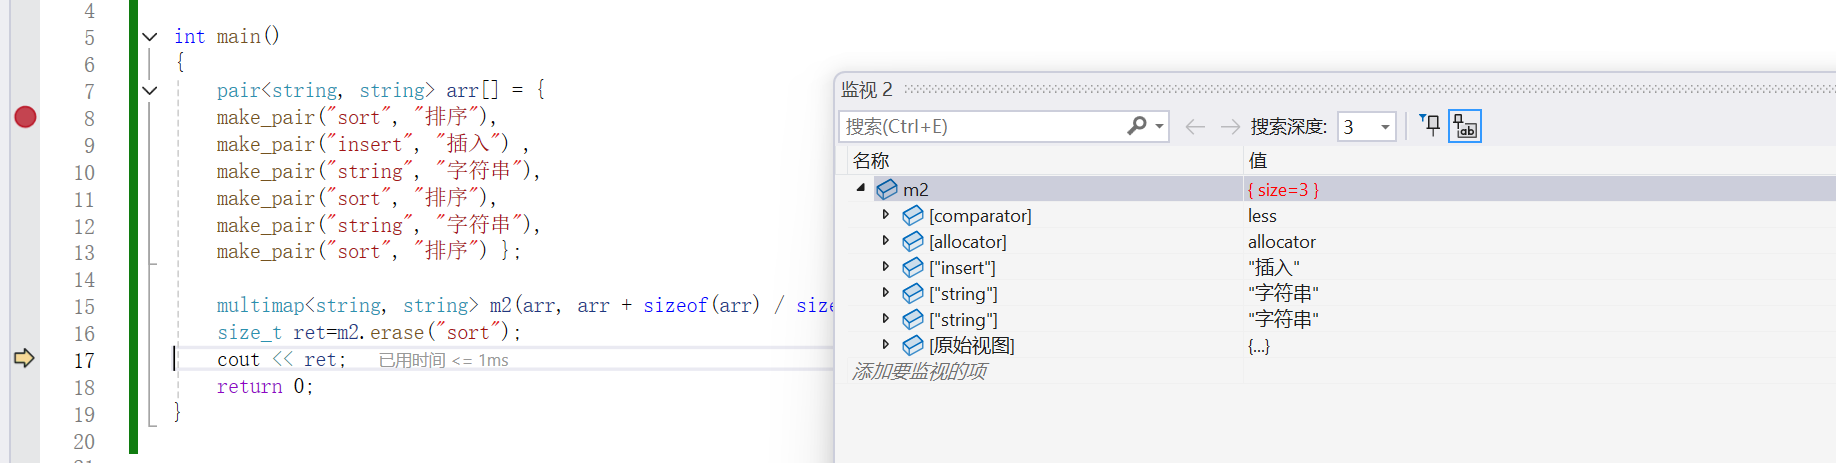Collapse the main() function fold on line 5

pyautogui.click(x=150, y=37)
